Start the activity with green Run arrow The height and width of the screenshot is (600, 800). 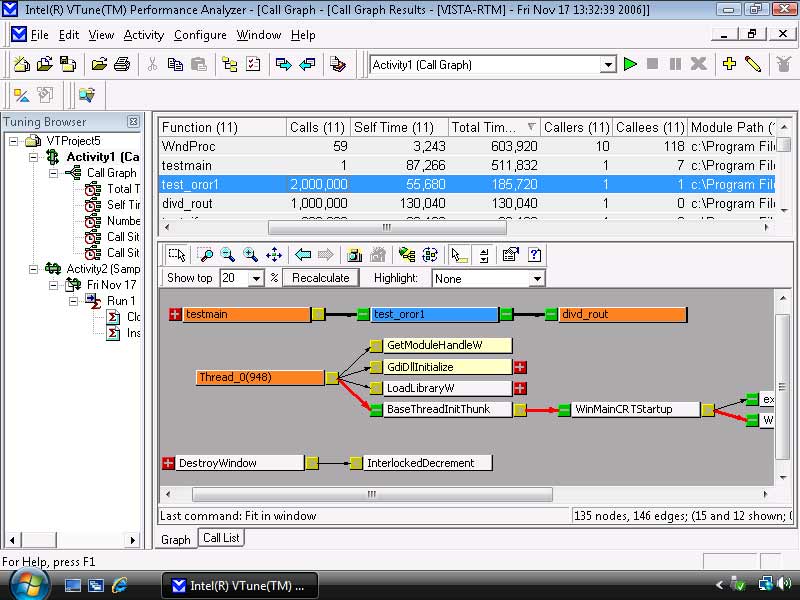click(x=630, y=64)
